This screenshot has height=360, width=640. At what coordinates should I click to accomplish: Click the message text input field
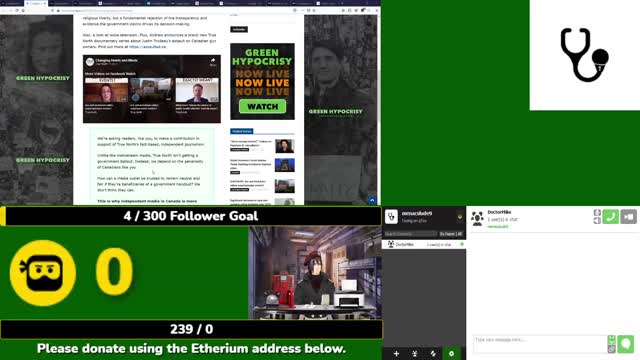[x=540, y=344]
